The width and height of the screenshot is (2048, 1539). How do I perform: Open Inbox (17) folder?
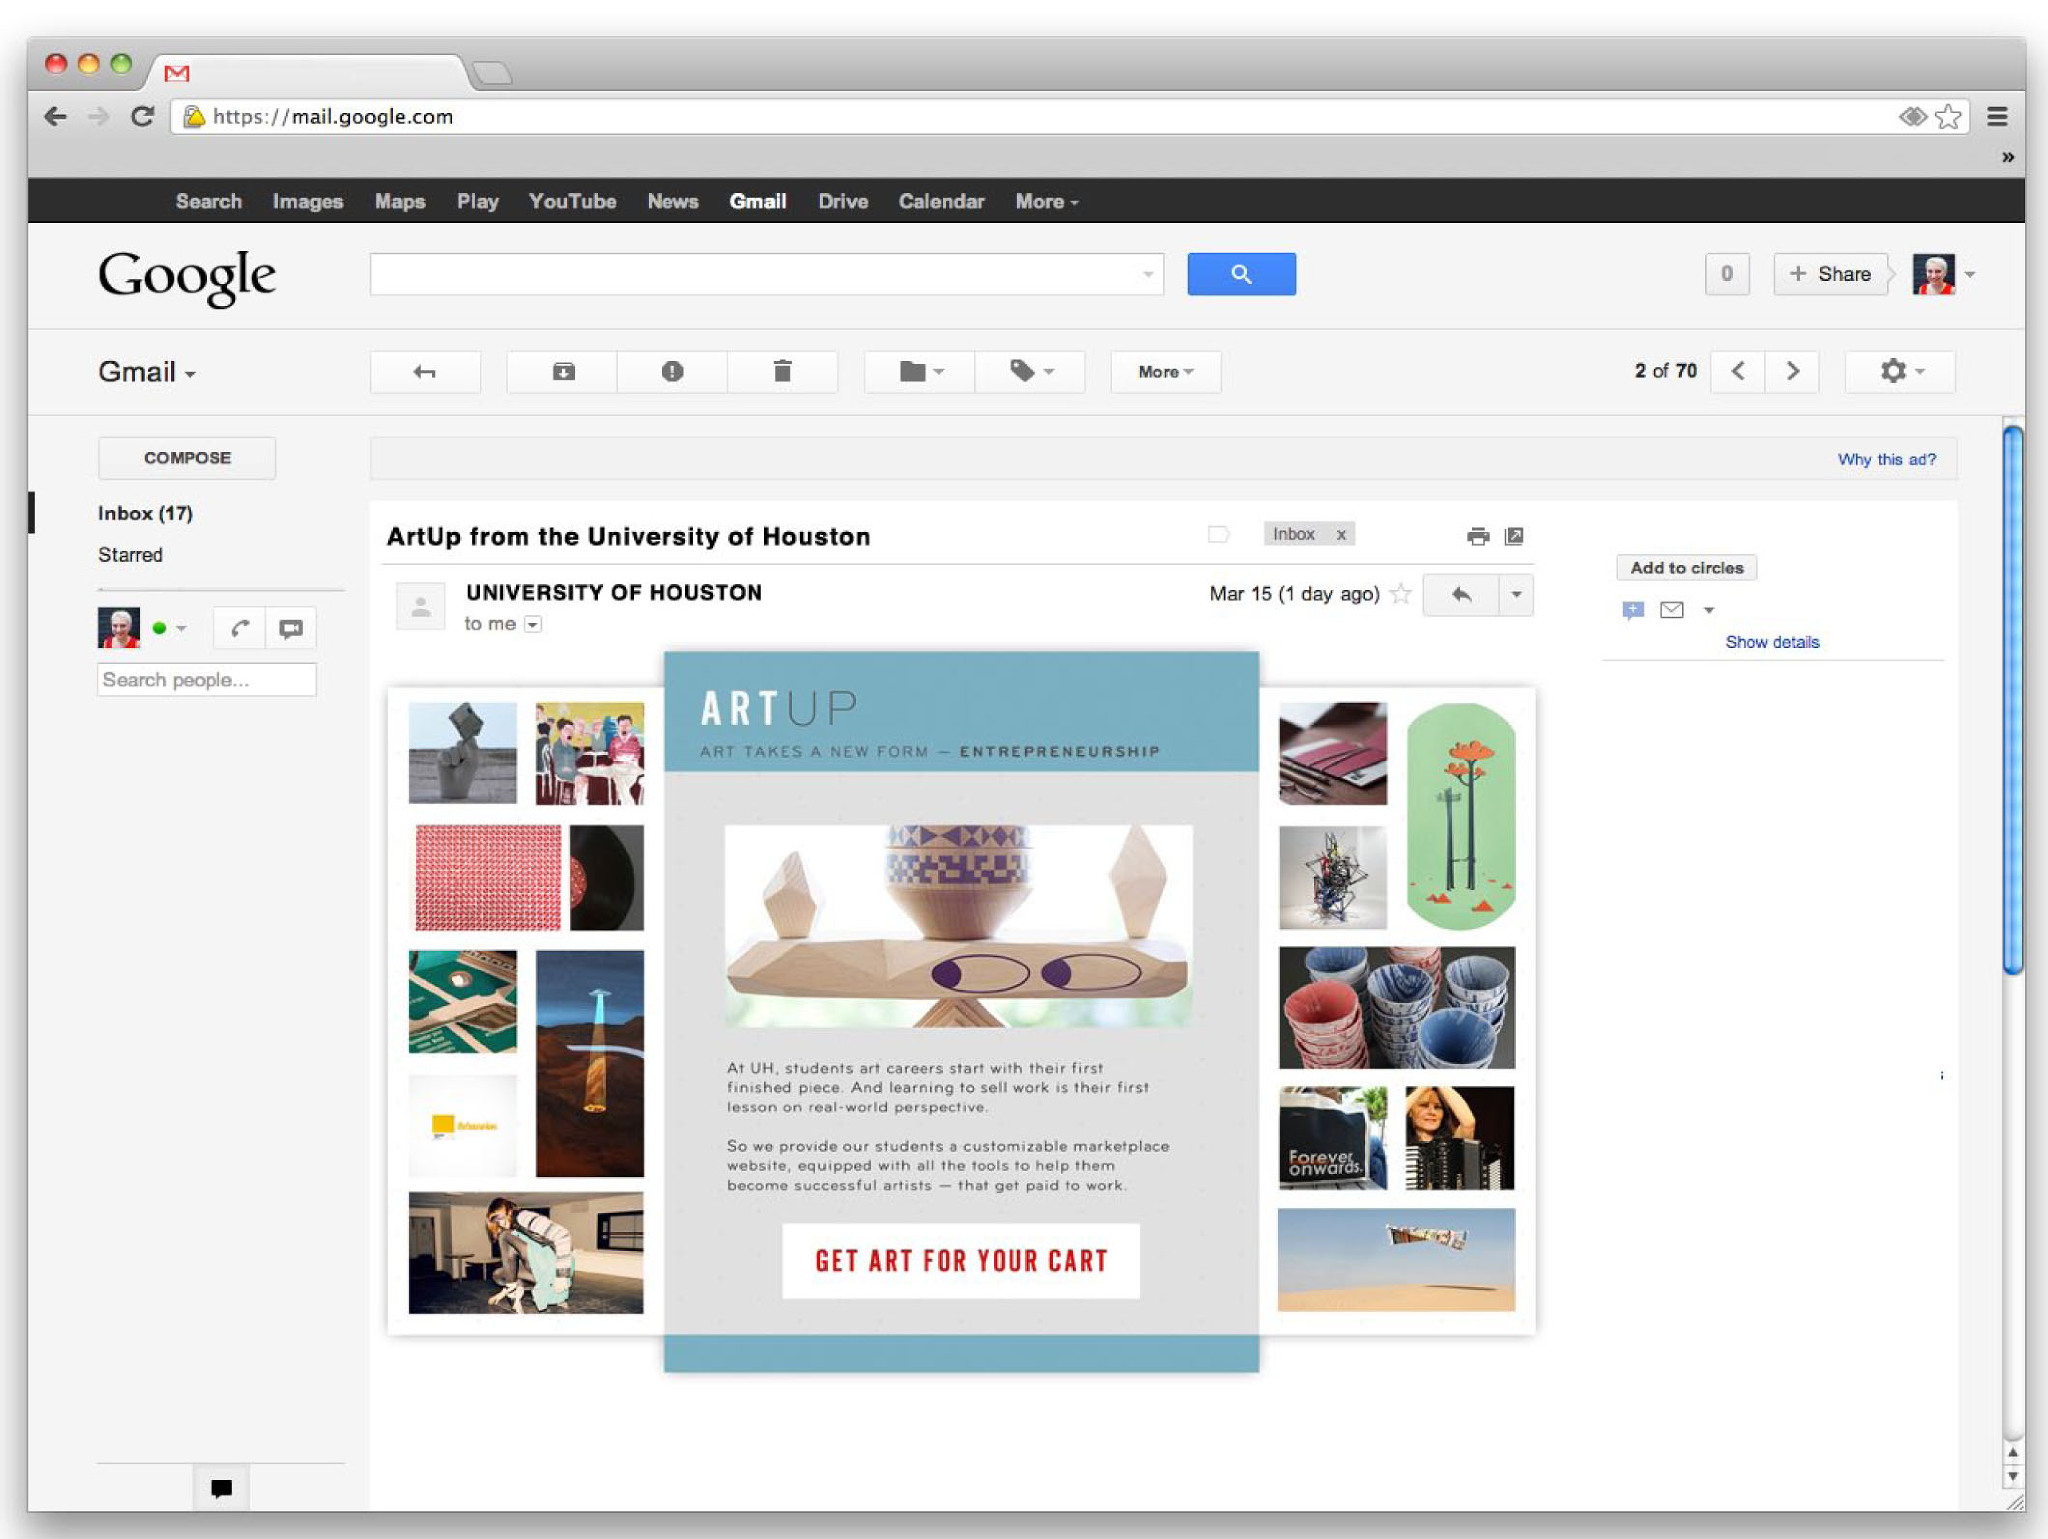(x=145, y=513)
